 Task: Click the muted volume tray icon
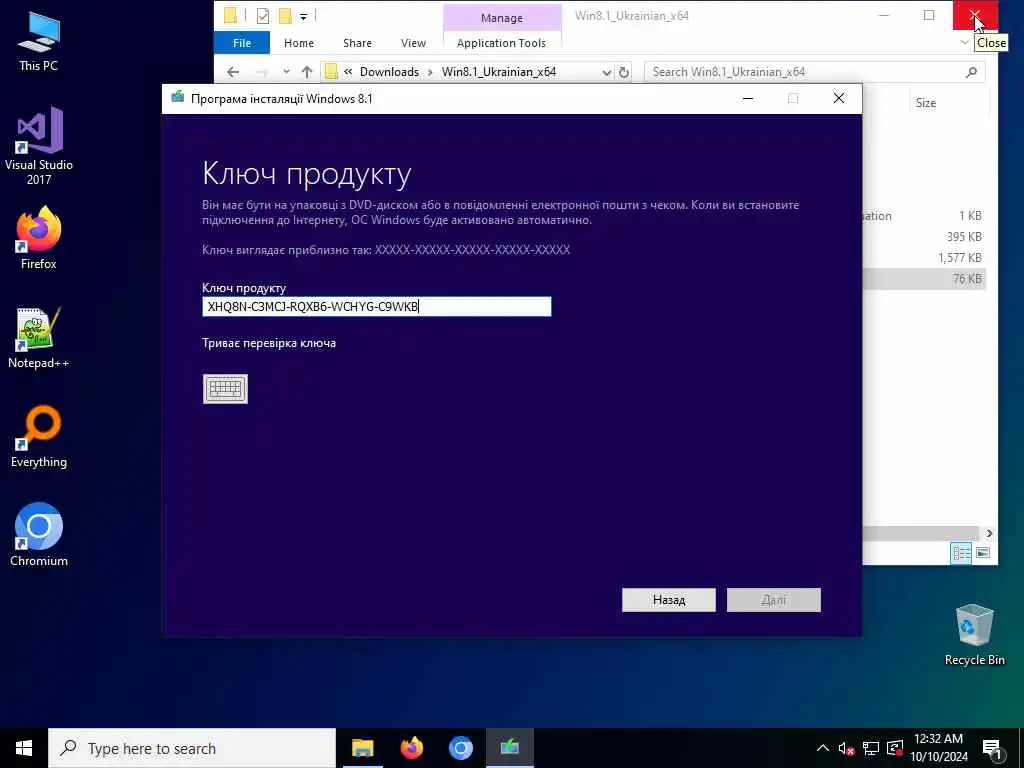pyautogui.click(x=846, y=749)
